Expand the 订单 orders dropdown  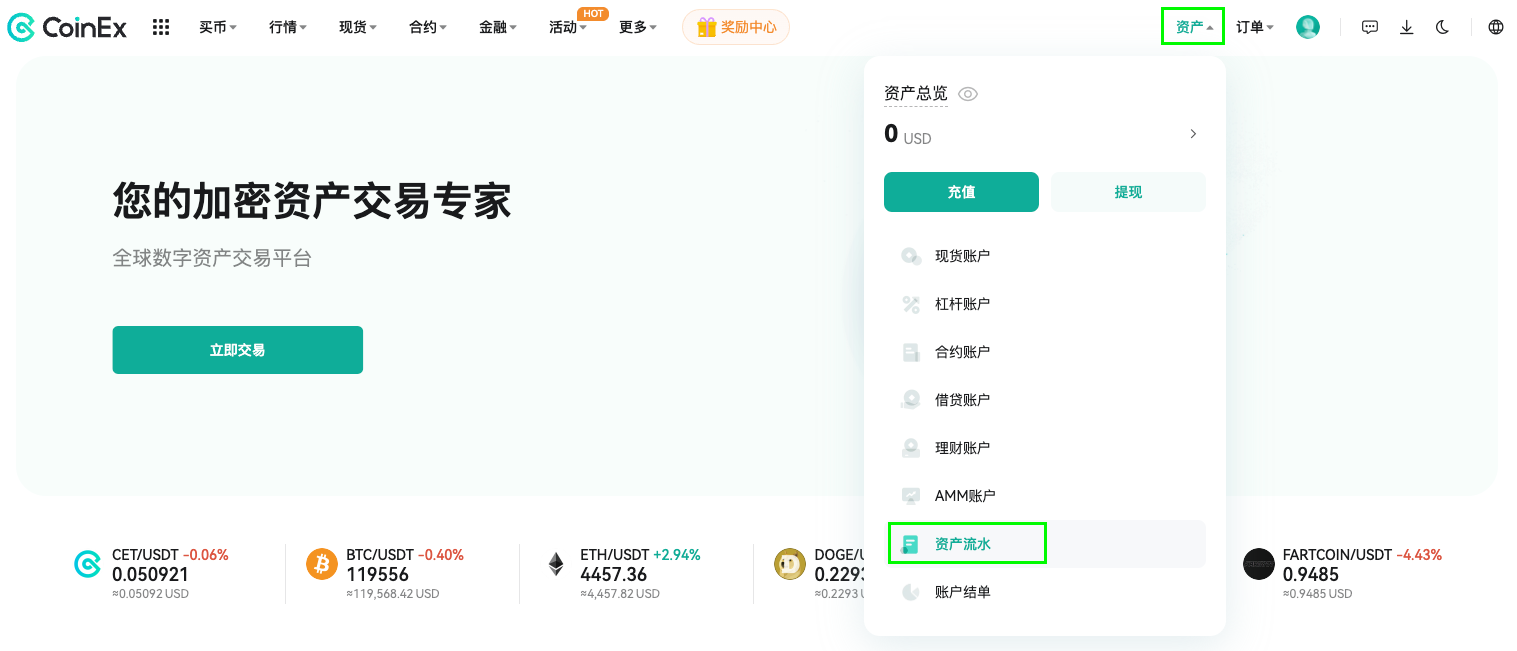1255,27
